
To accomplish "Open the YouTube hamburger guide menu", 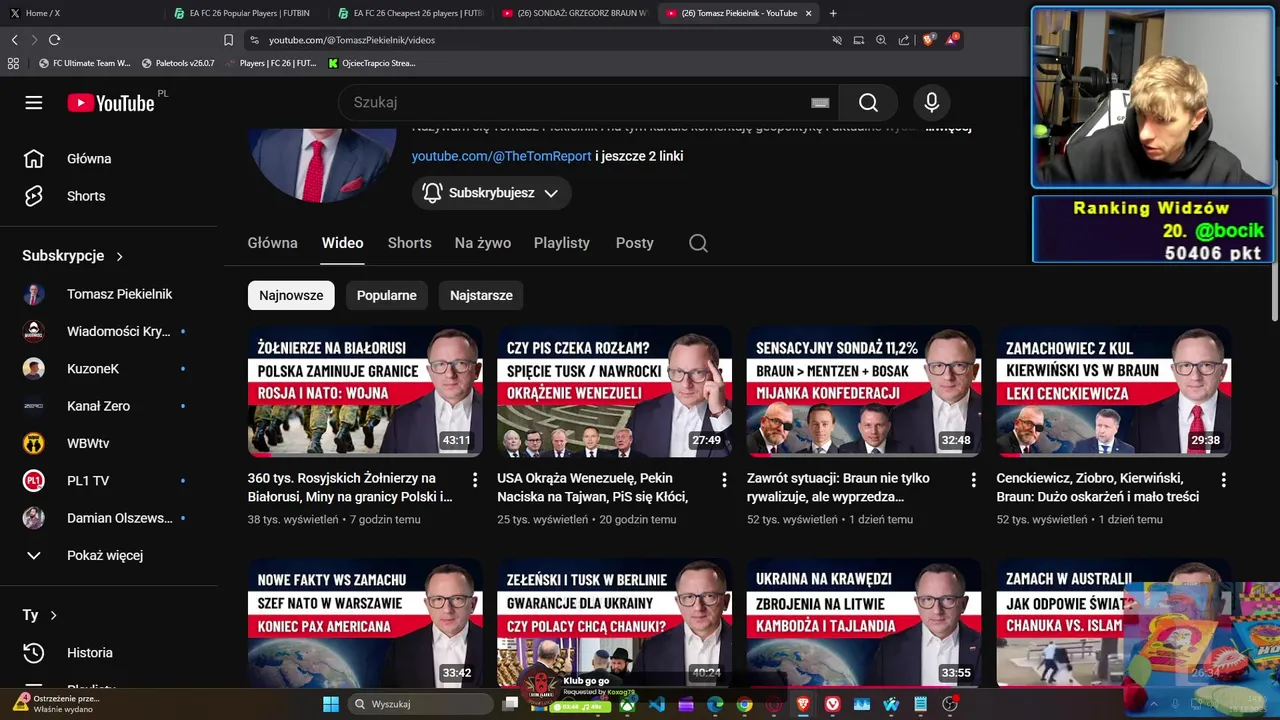I will tap(34, 103).
